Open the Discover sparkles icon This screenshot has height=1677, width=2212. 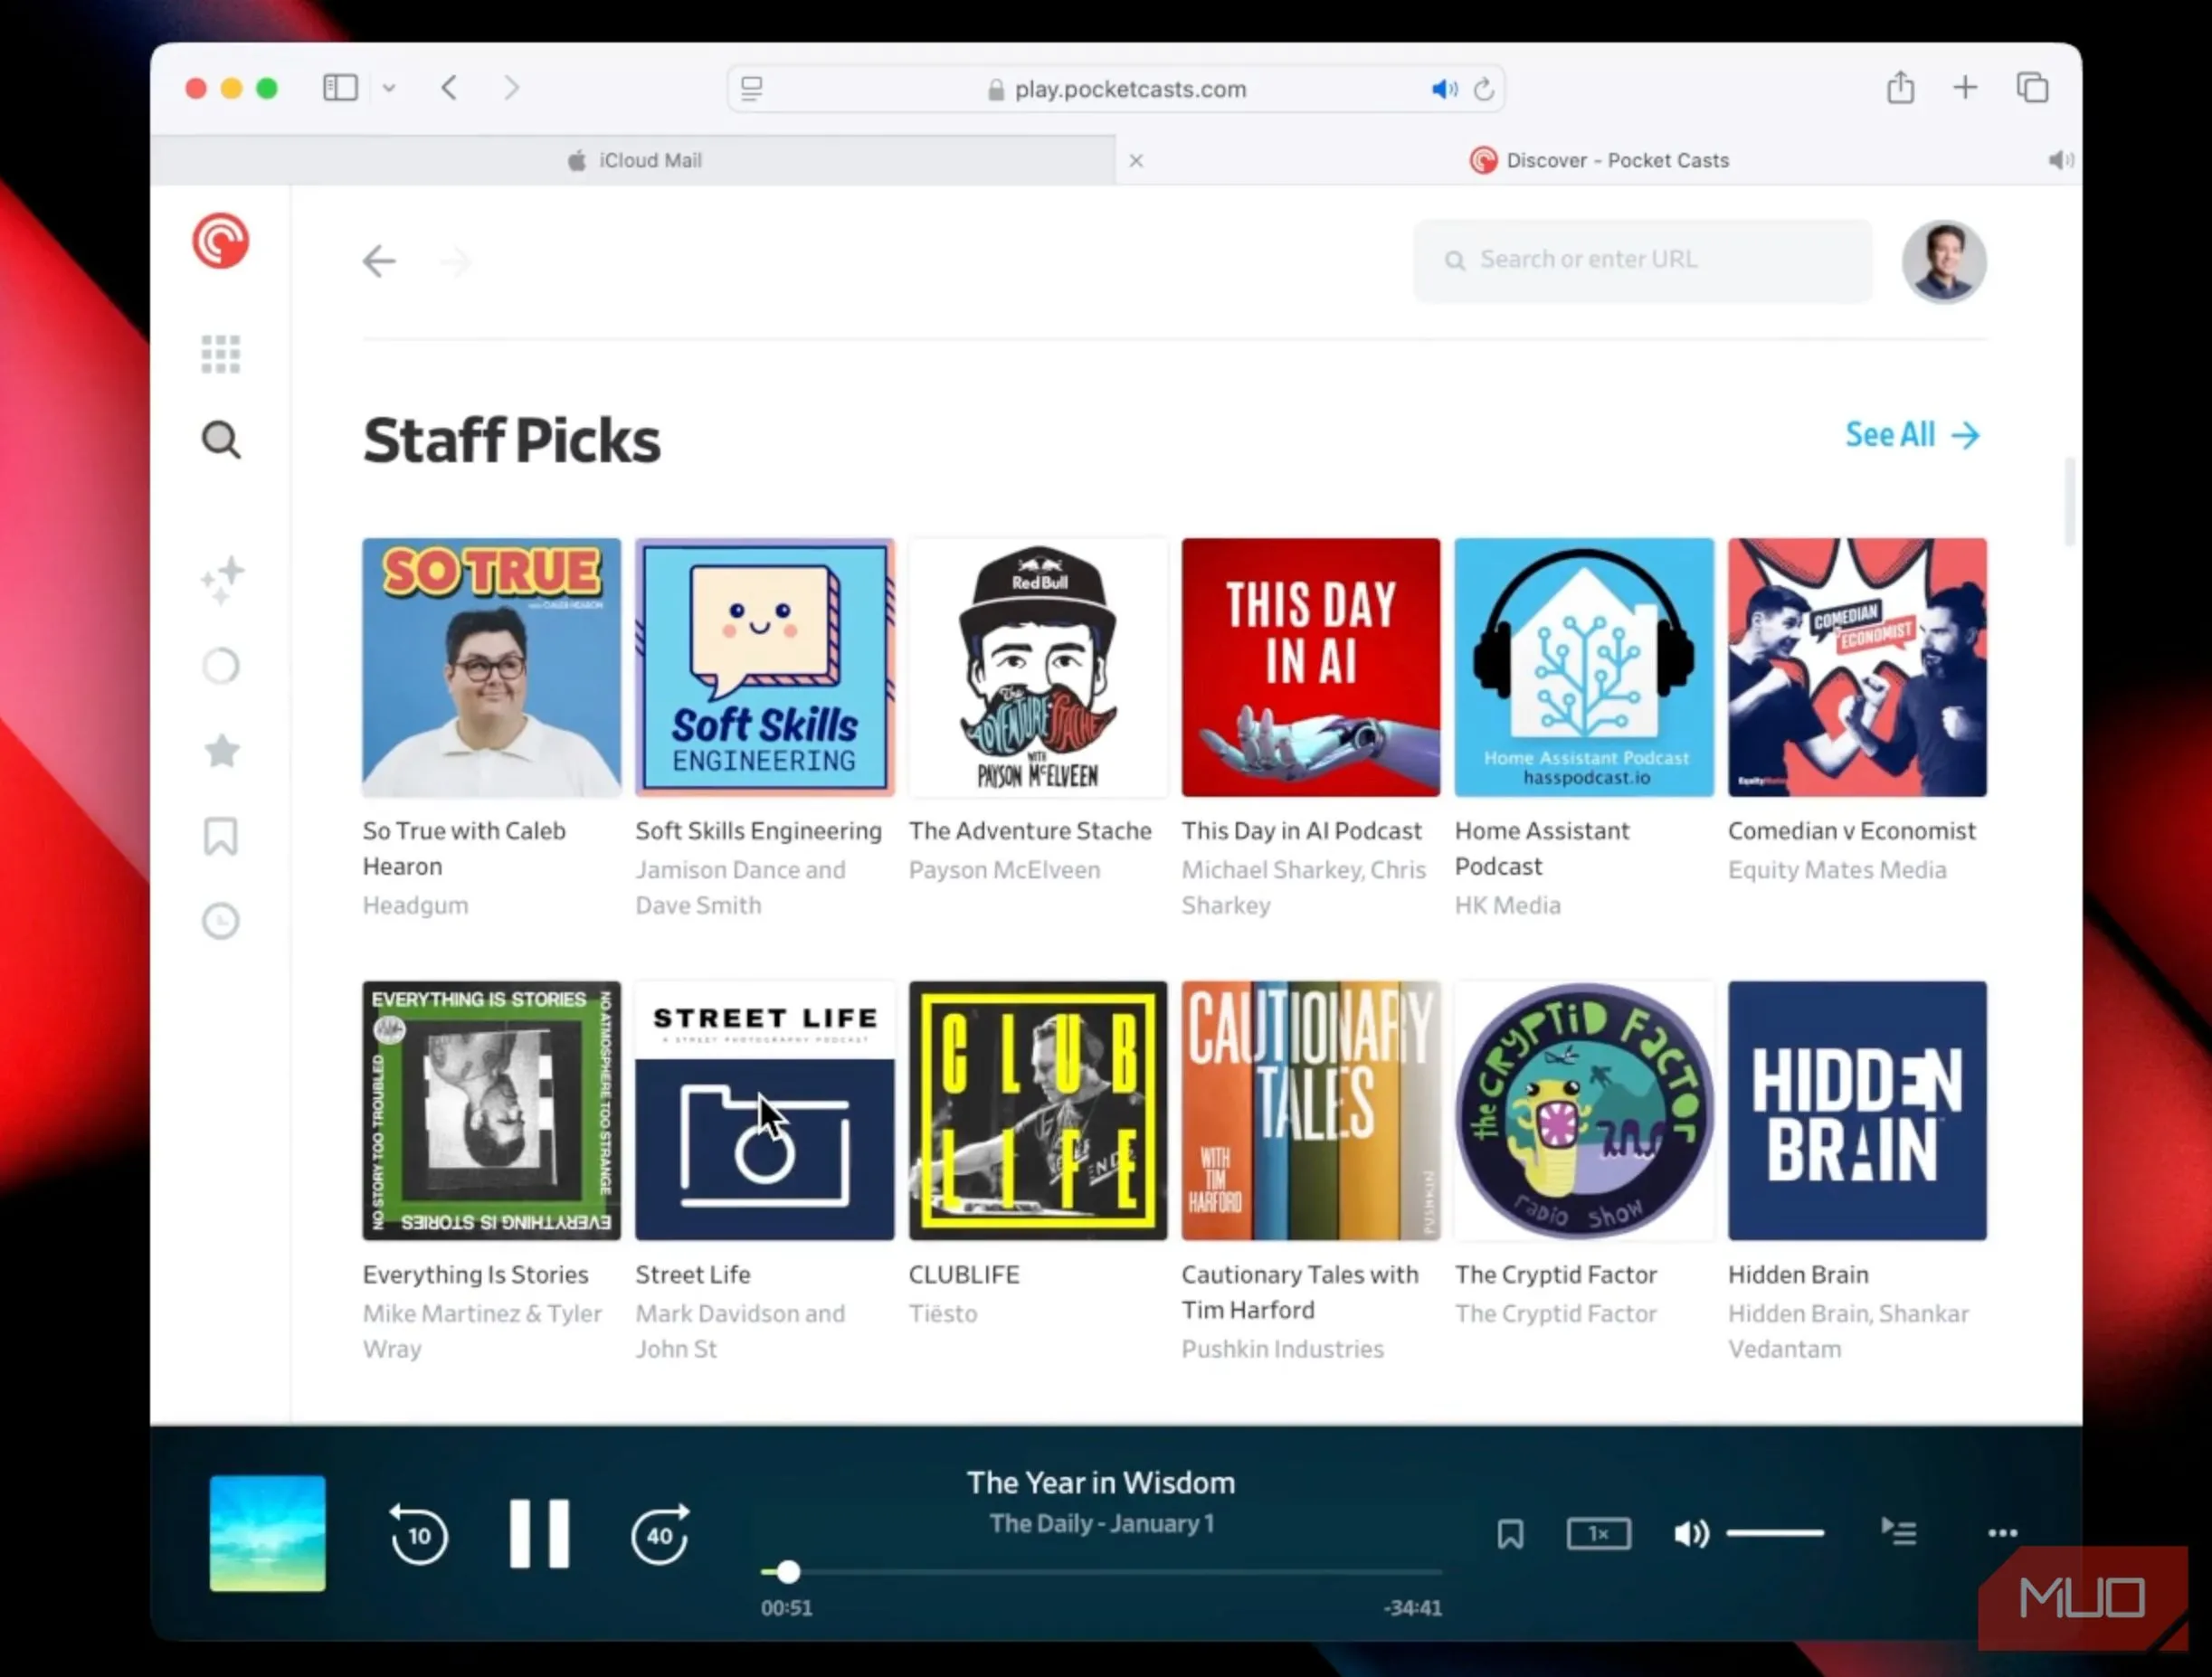click(x=222, y=578)
